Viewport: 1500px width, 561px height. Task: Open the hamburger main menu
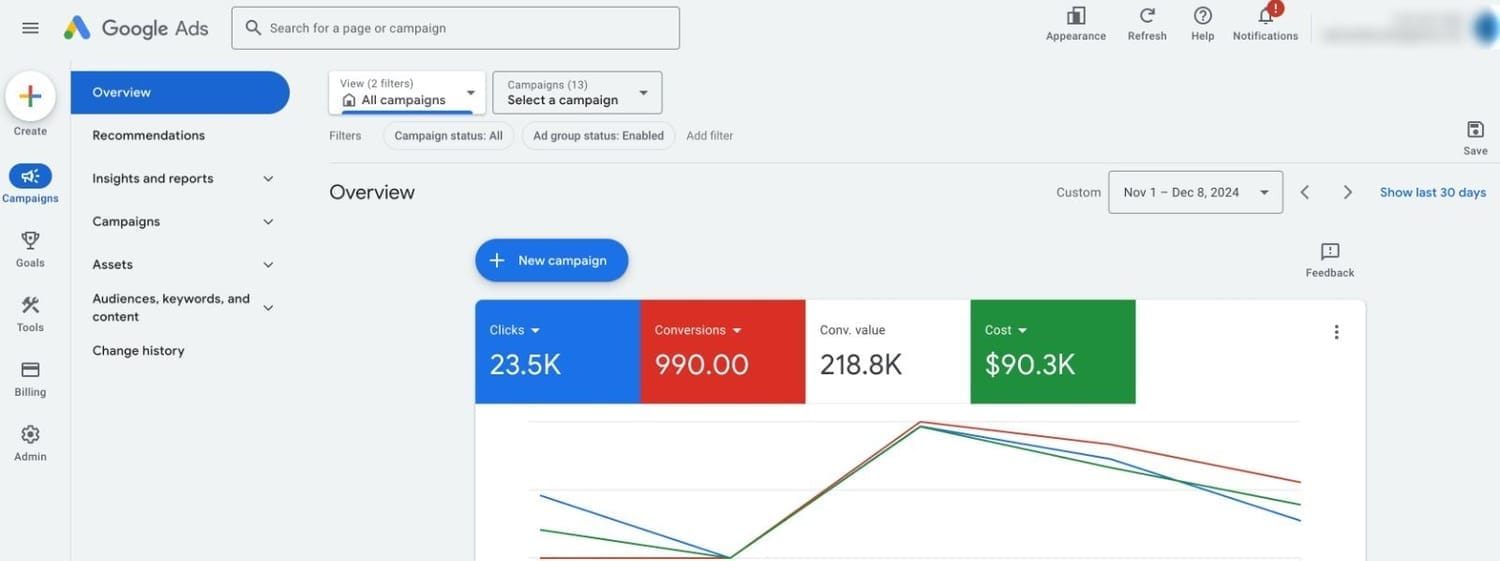(30, 28)
